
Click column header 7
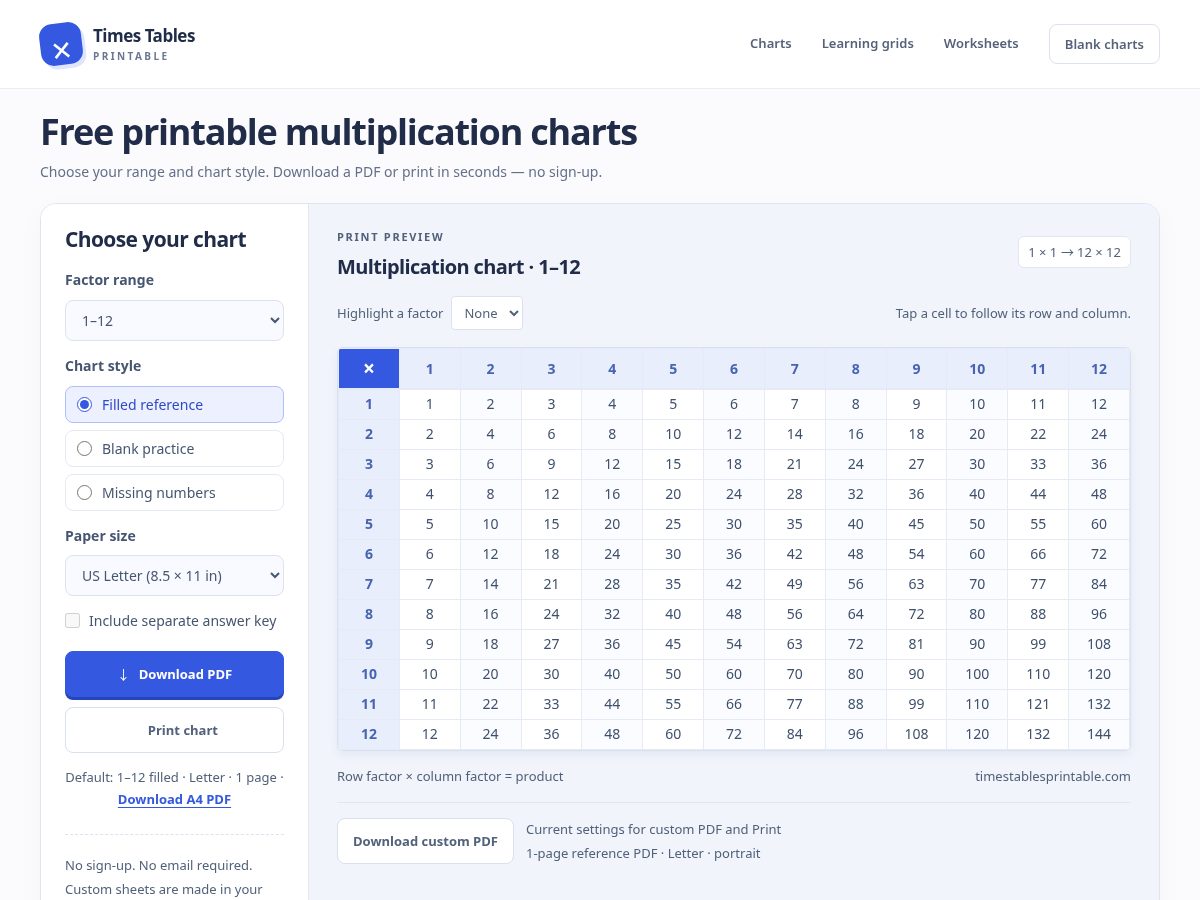tap(795, 369)
